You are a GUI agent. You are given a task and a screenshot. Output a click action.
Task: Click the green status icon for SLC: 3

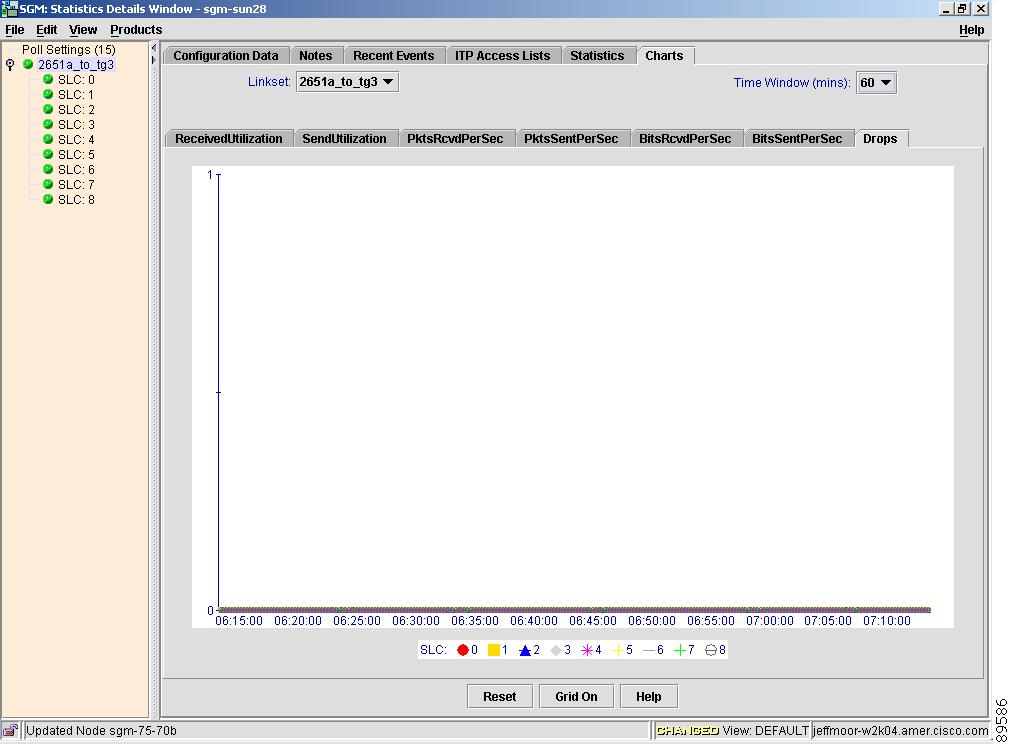pyautogui.click(x=48, y=124)
